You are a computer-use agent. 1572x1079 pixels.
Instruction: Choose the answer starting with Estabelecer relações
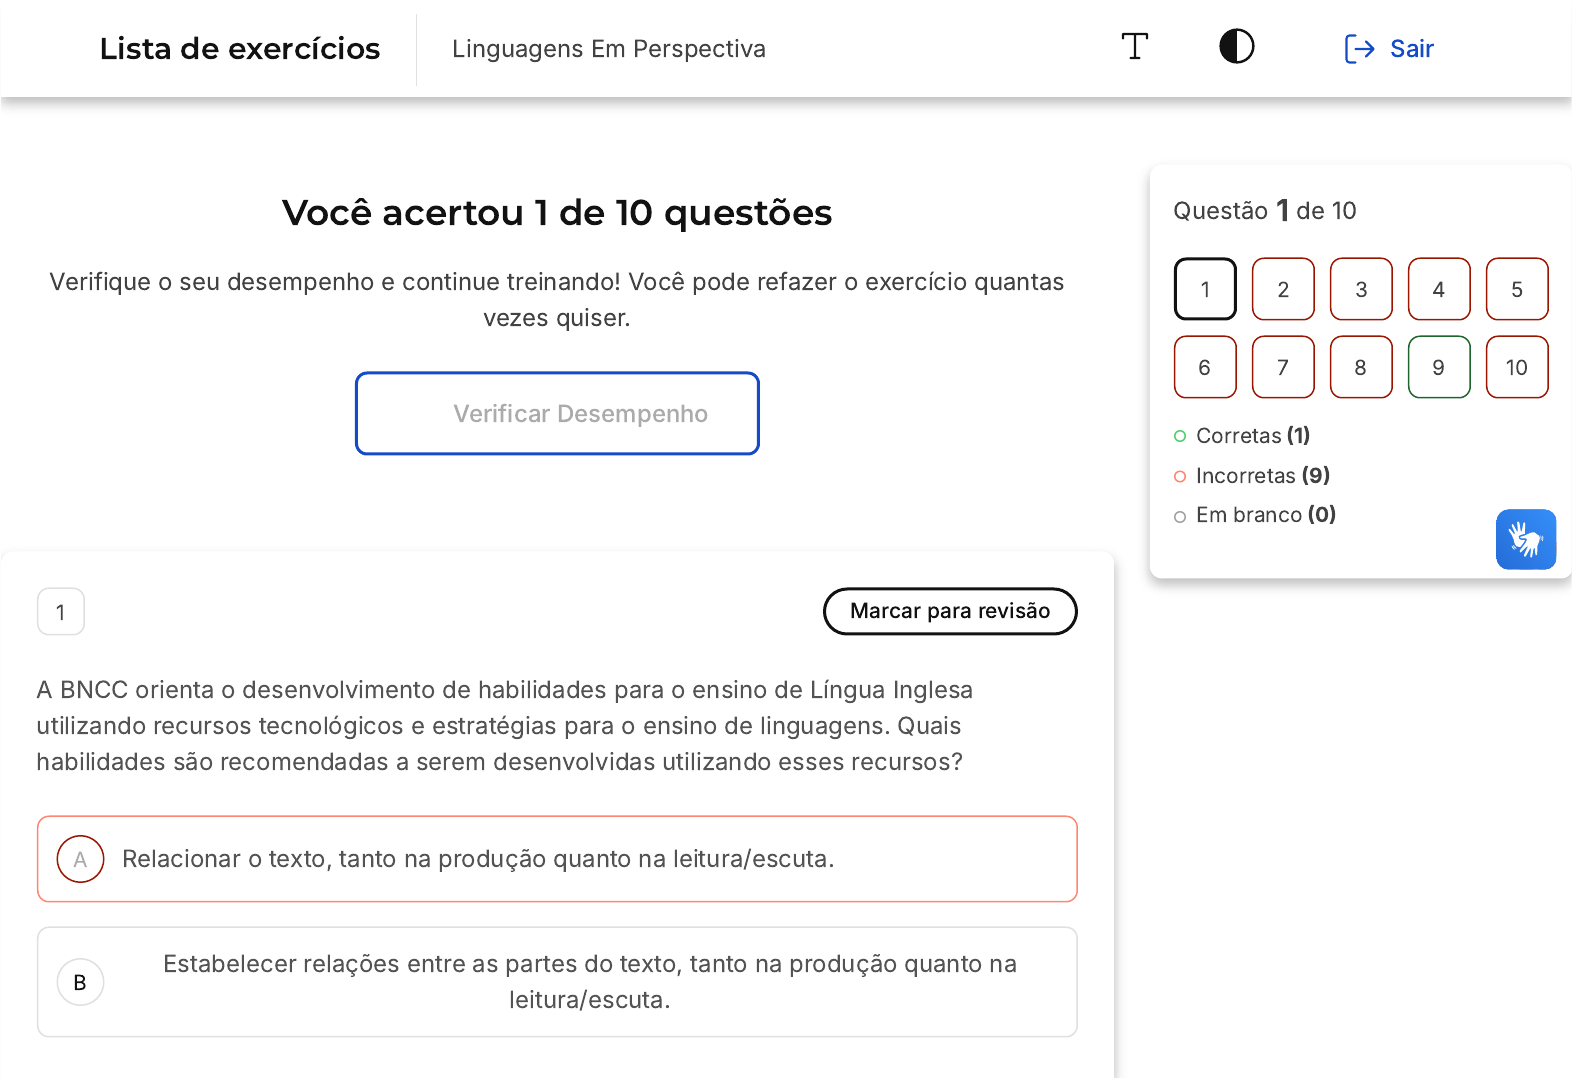[589, 981]
